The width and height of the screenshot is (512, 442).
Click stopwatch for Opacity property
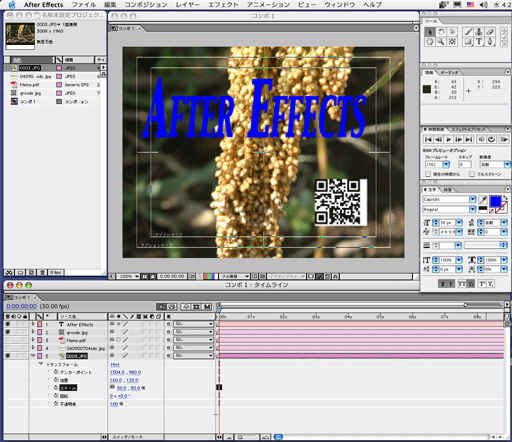[56, 404]
